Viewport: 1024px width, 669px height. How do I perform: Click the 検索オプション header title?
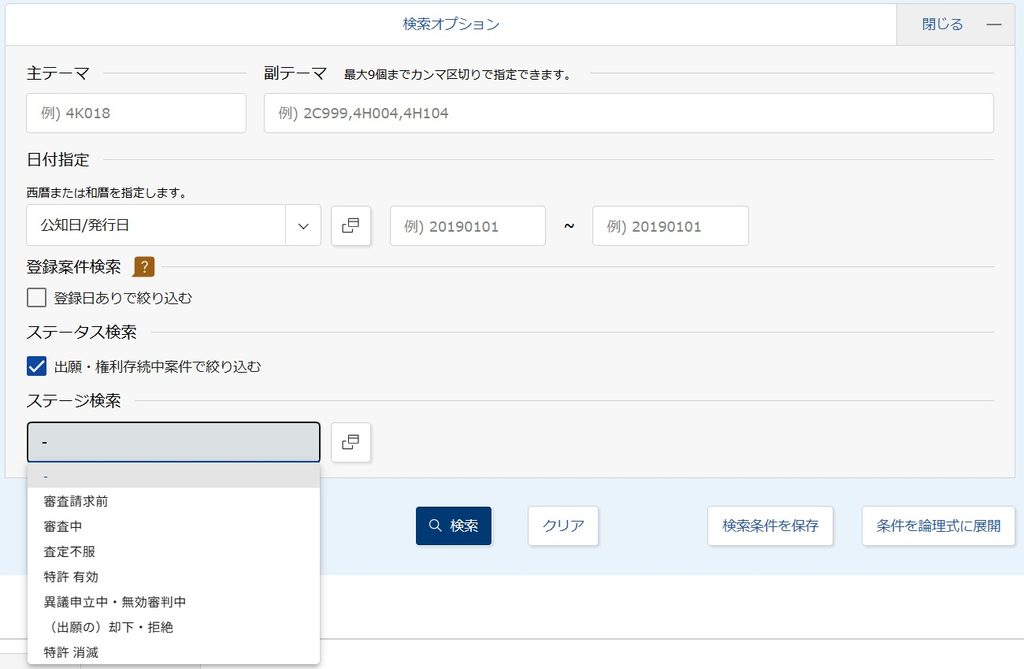tap(451, 24)
